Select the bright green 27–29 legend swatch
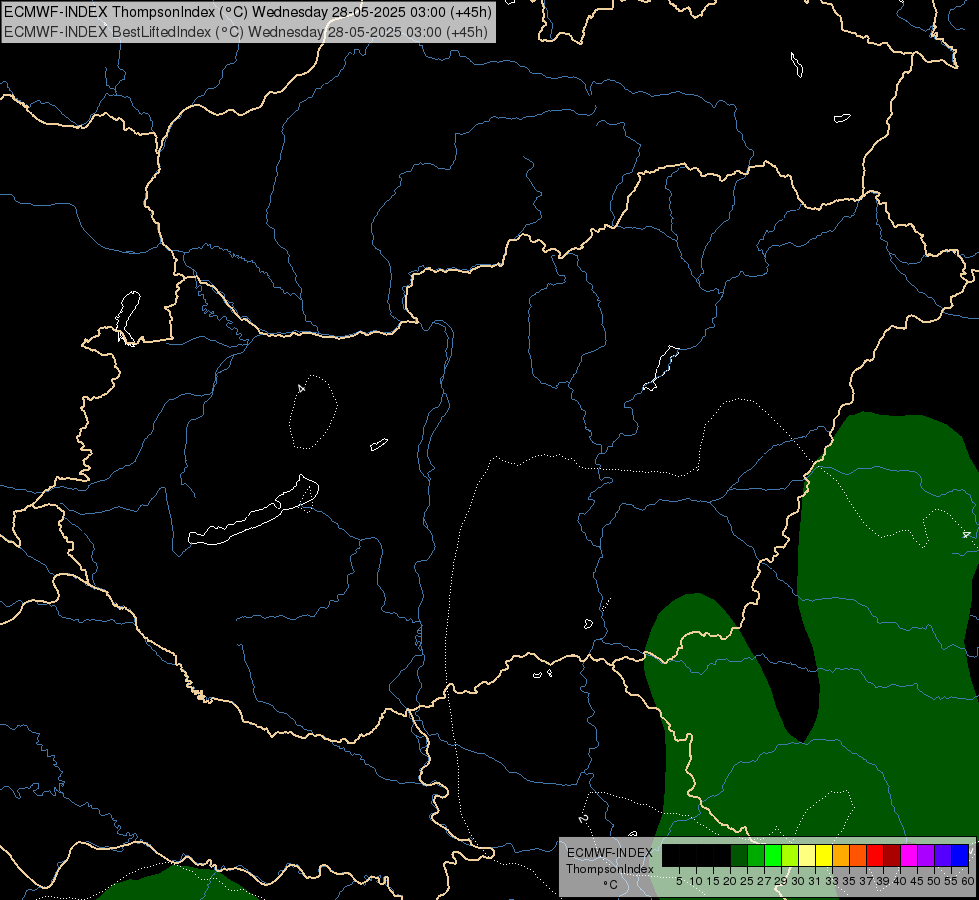979x900 pixels. coord(773,855)
